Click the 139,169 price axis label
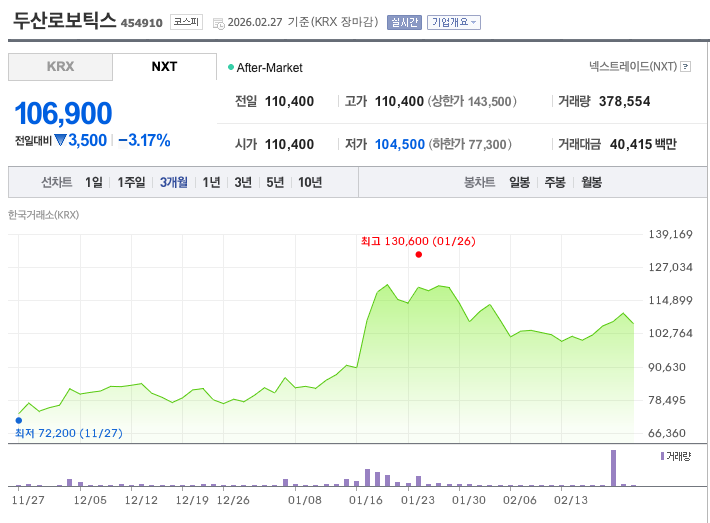710x523 pixels. pyautogui.click(x=671, y=235)
